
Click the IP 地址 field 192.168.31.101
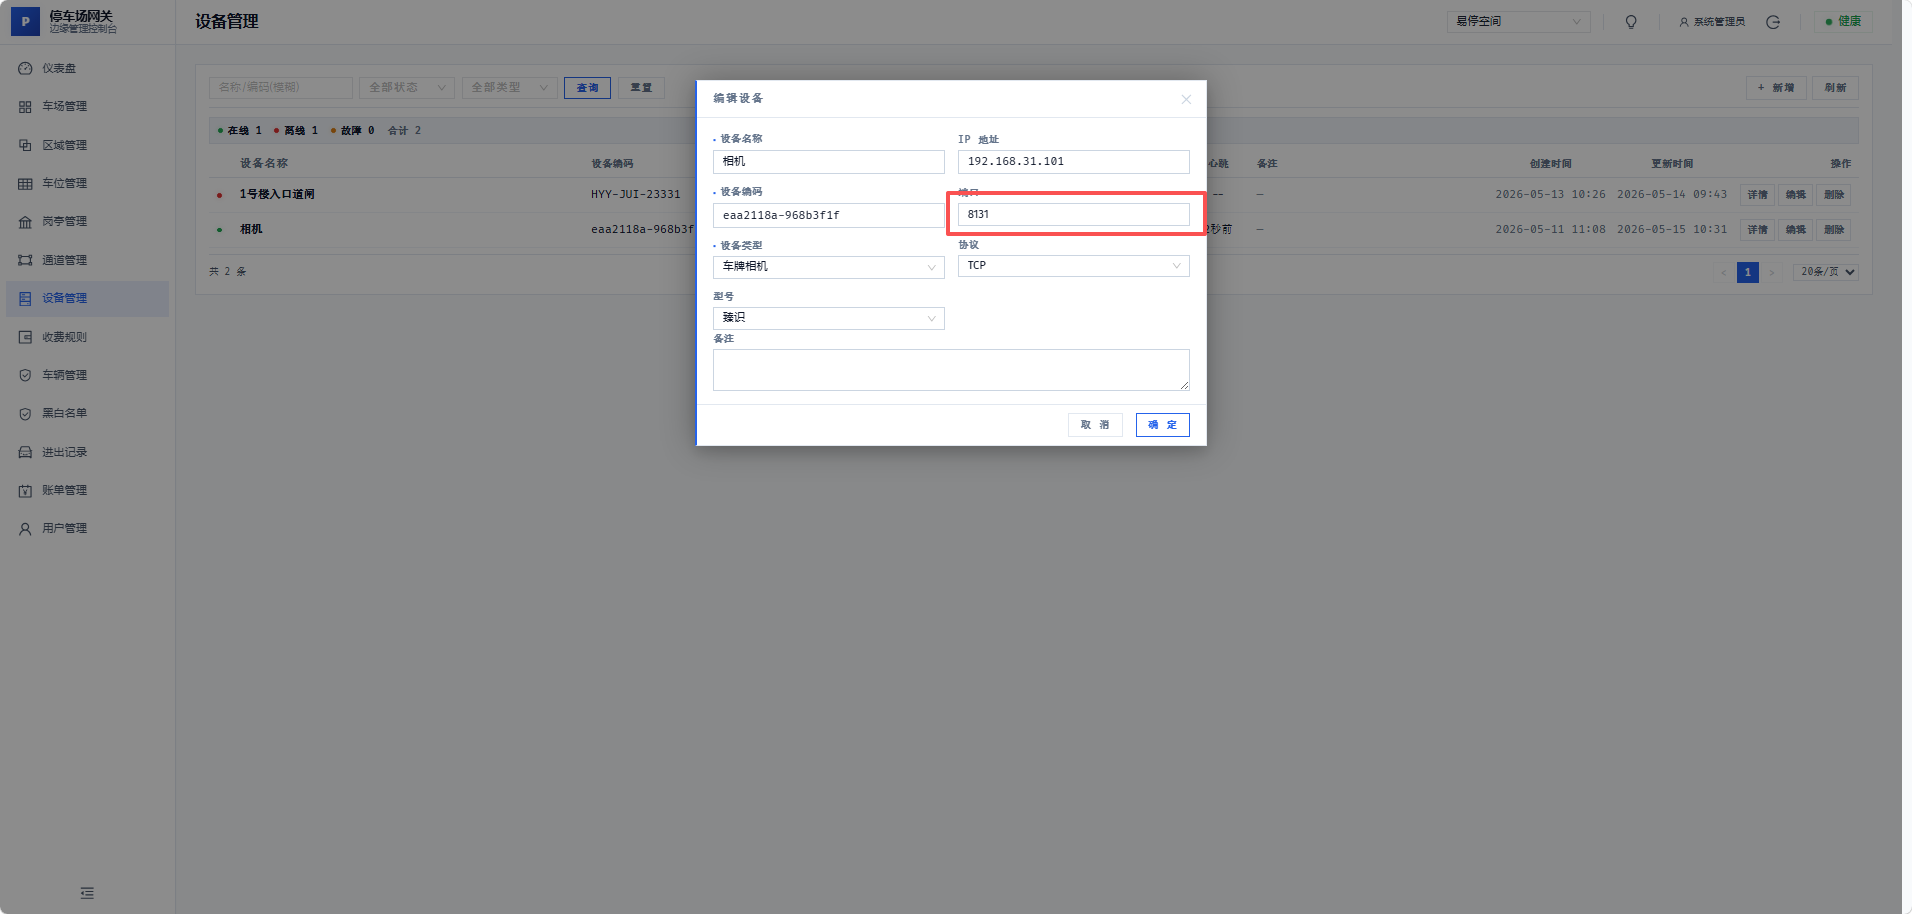tap(1073, 162)
